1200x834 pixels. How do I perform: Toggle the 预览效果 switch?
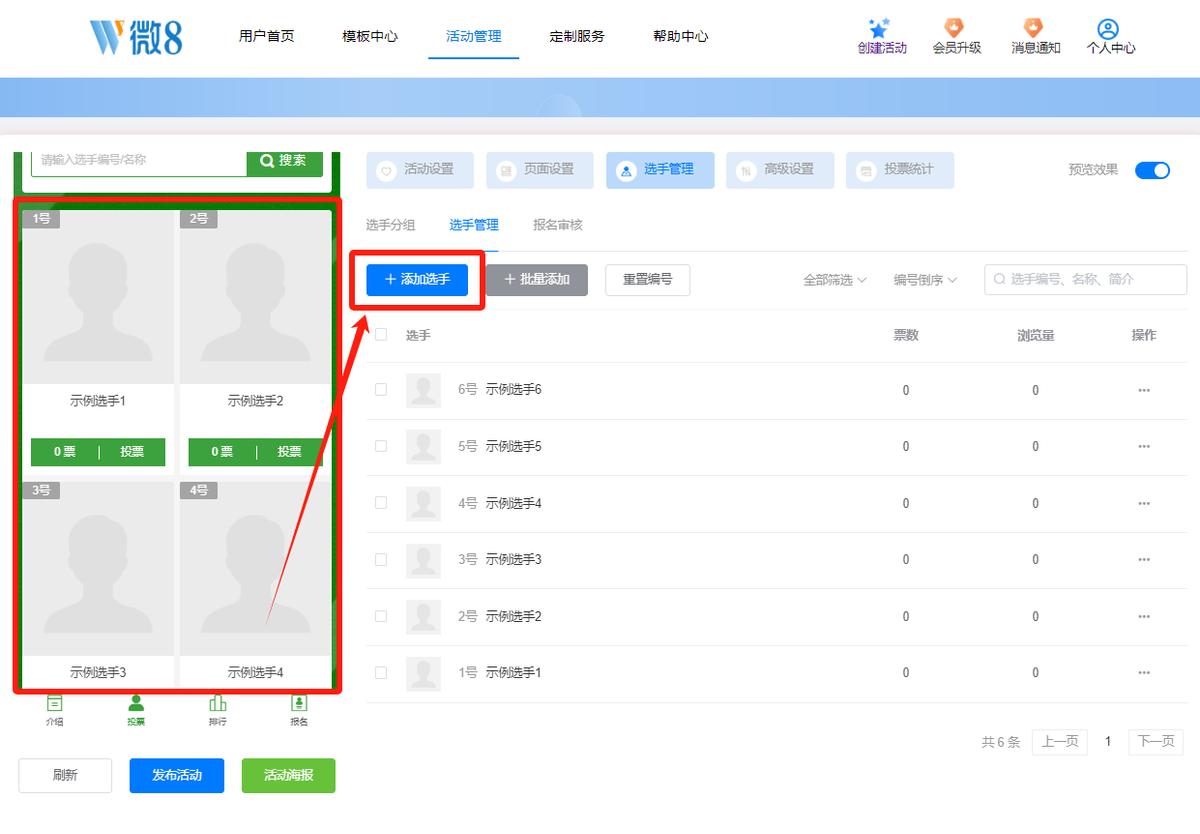pyautogui.click(x=1152, y=170)
